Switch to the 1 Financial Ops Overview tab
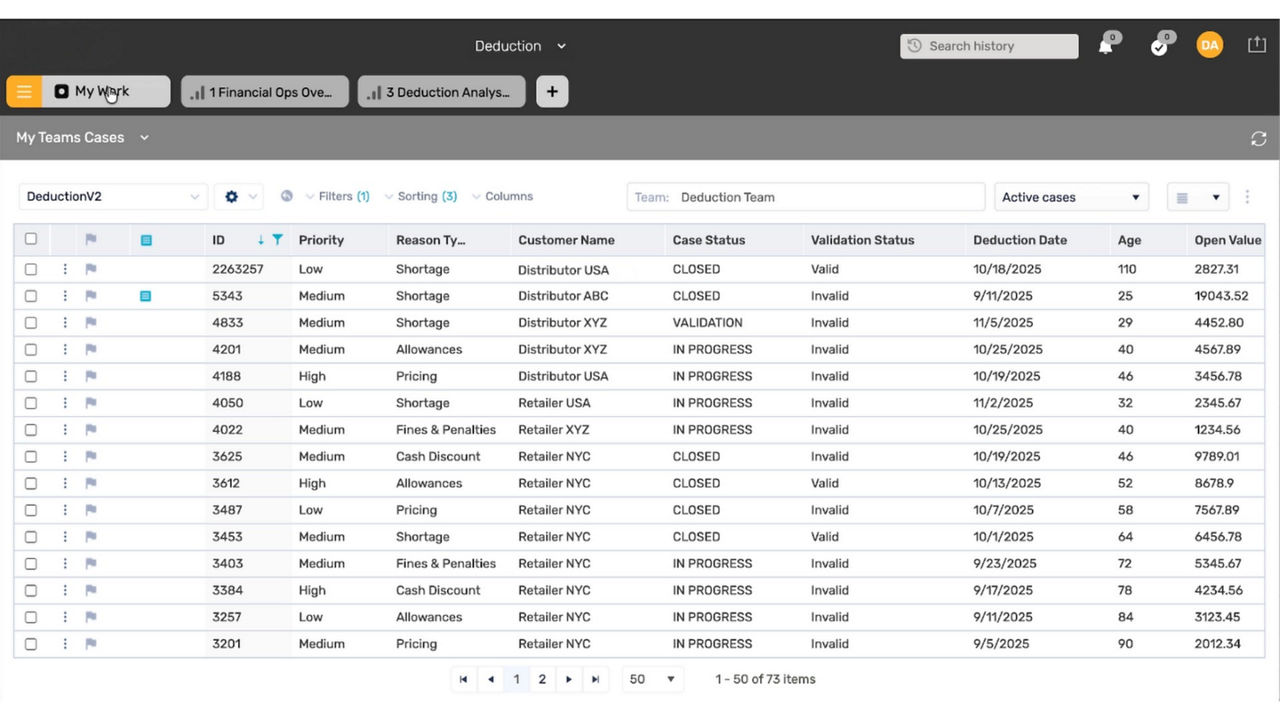 265,92
